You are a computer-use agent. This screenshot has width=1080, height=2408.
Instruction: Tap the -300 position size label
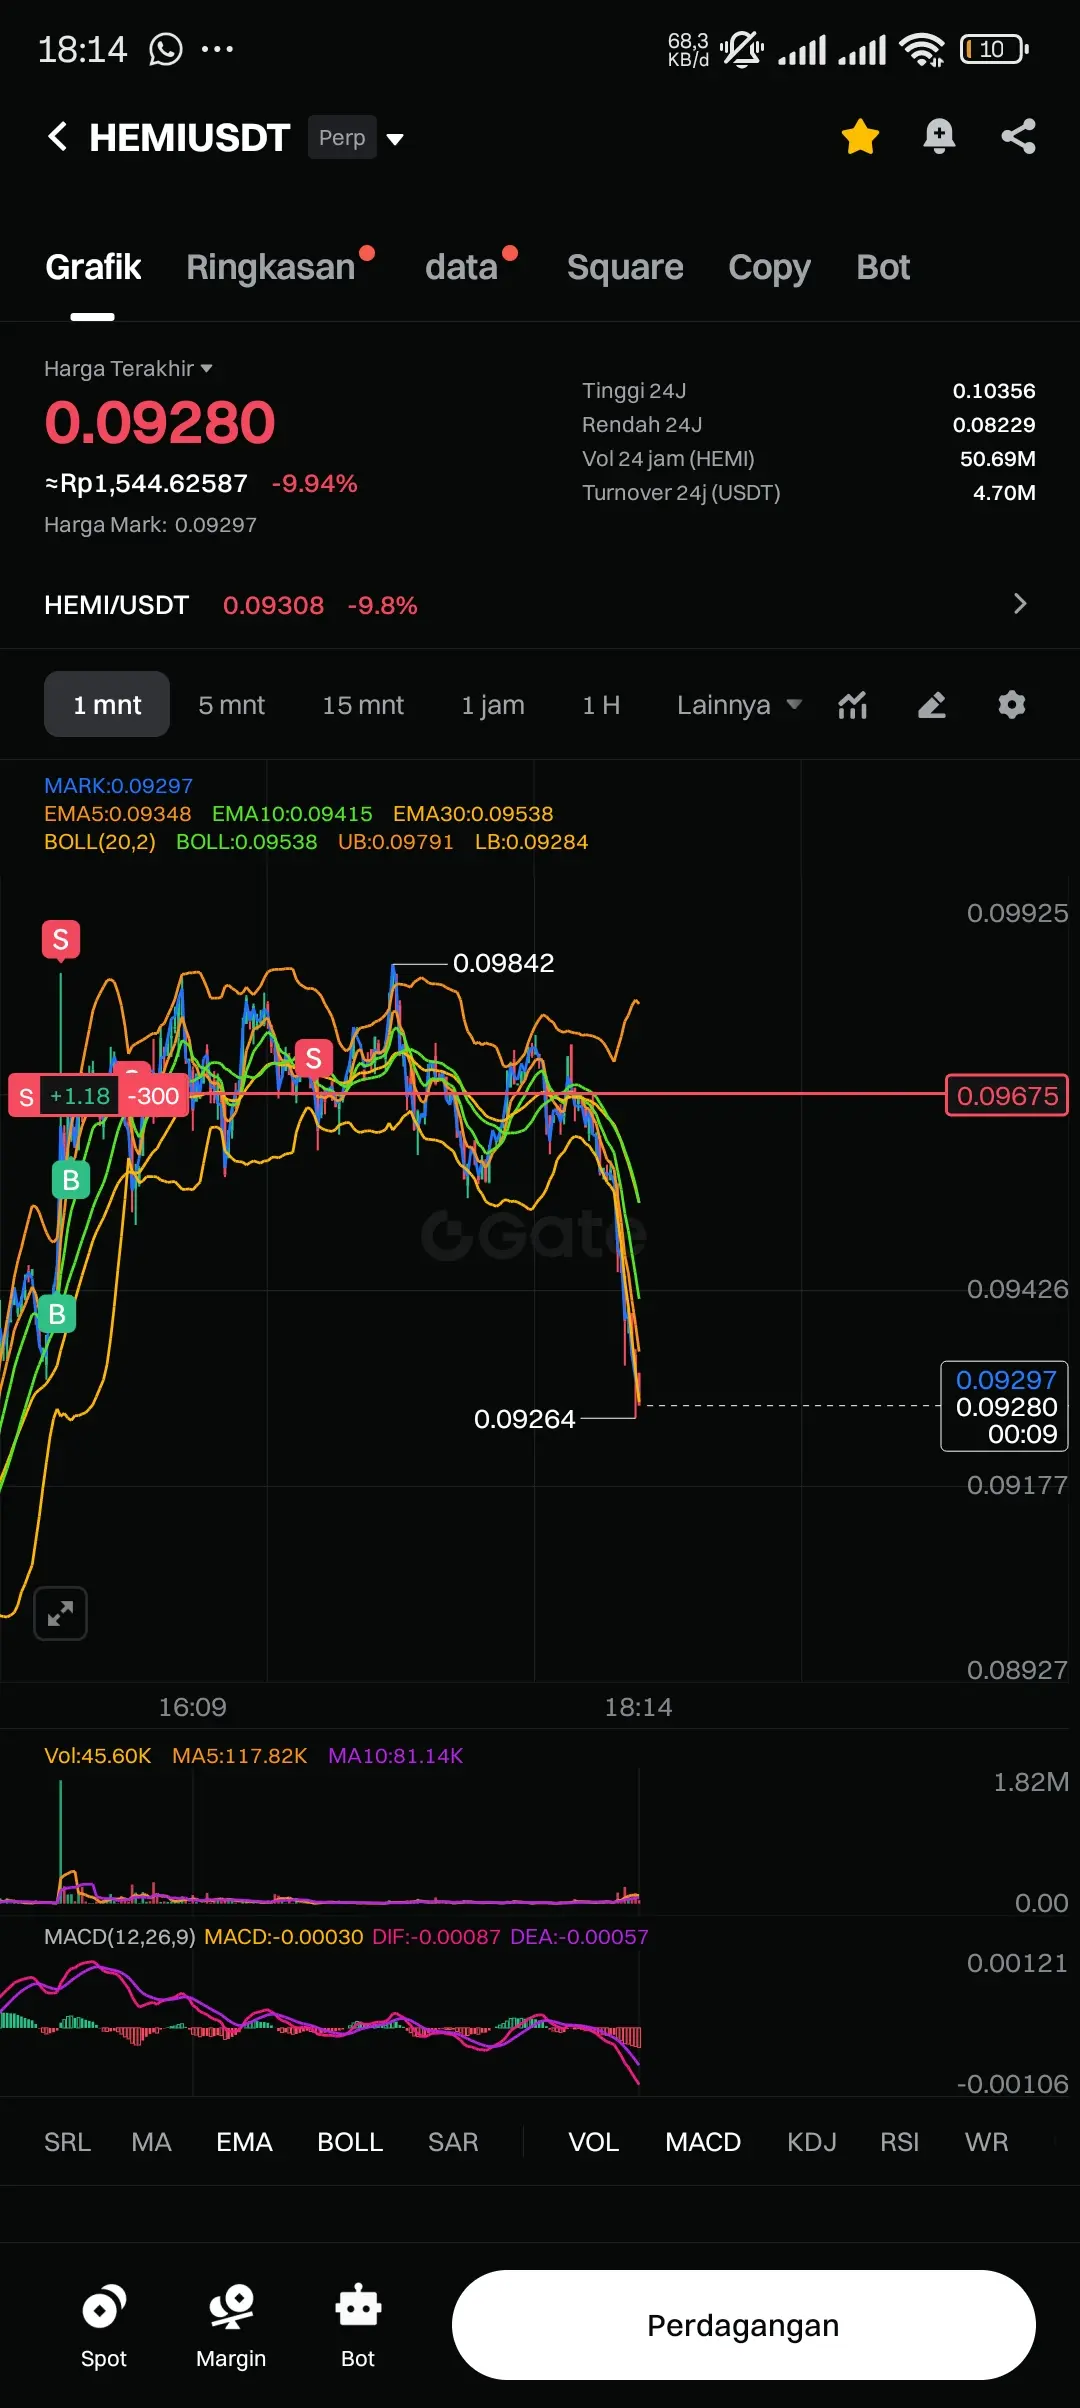coord(153,1096)
